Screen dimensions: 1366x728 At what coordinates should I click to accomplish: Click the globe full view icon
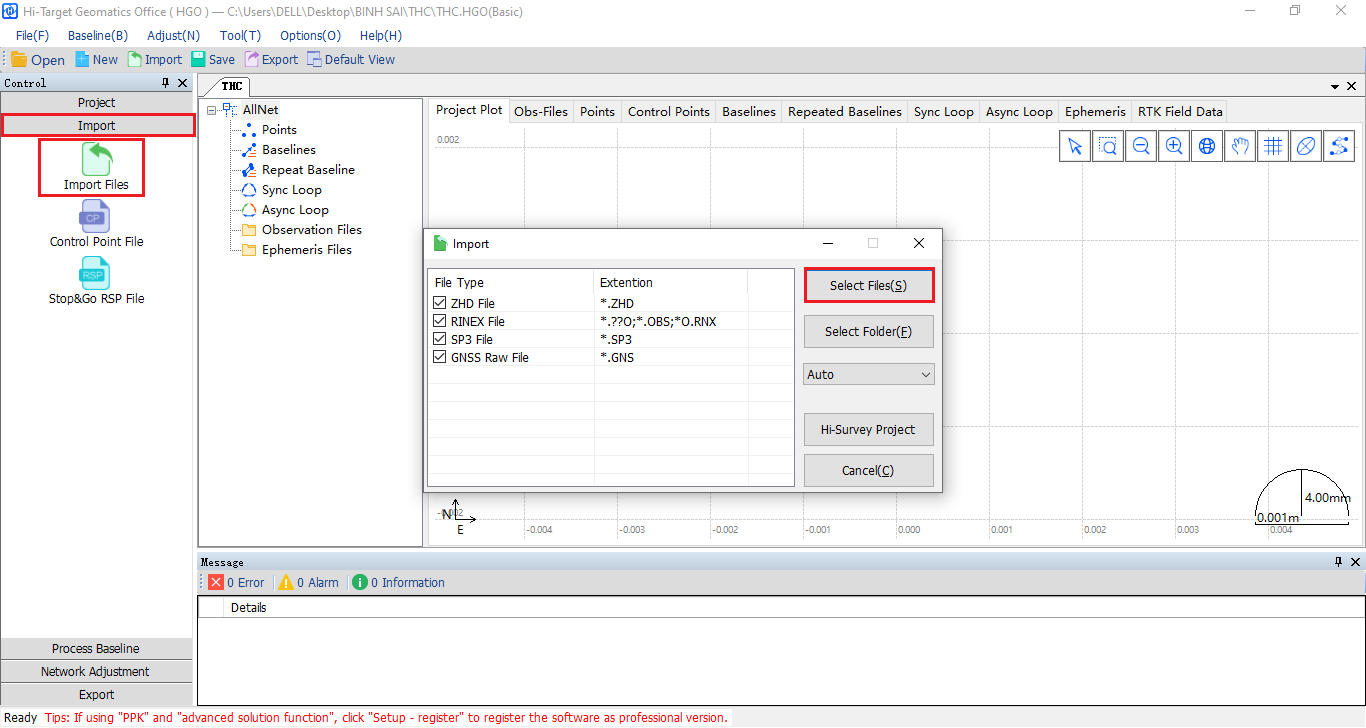click(1207, 146)
